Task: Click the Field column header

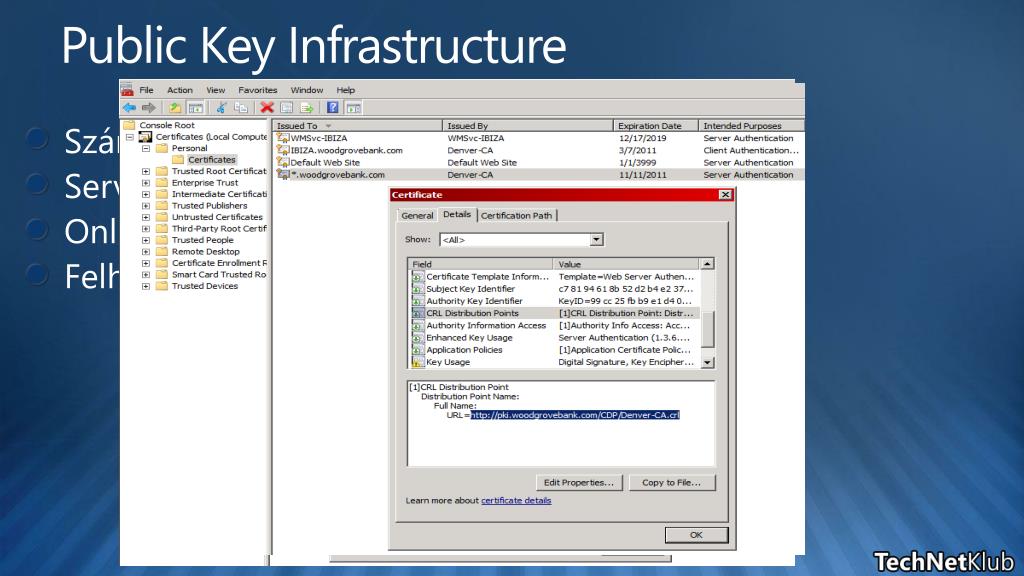Action: (480, 264)
